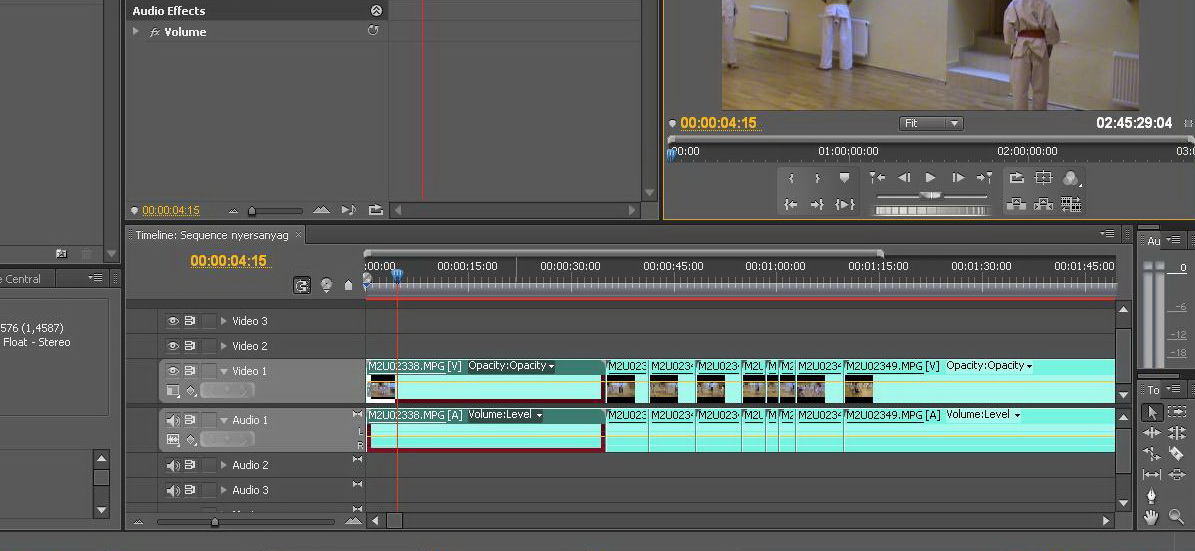This screenshot has height=551, width=1195.
Task: Toggle track lock box for Audio 1
Action: (x=208, y=420)
